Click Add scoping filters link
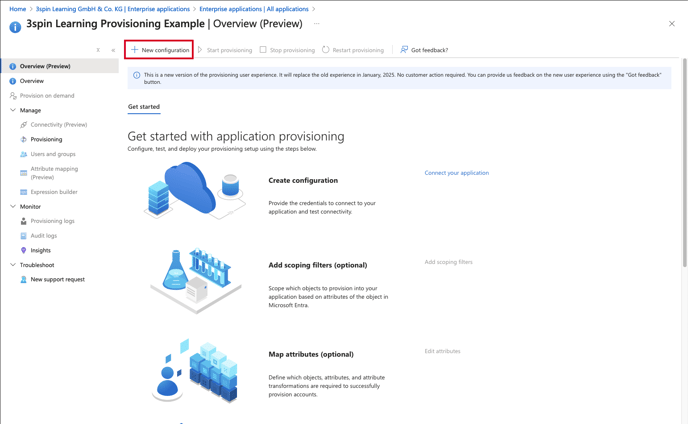 click(x=448, y=262)
